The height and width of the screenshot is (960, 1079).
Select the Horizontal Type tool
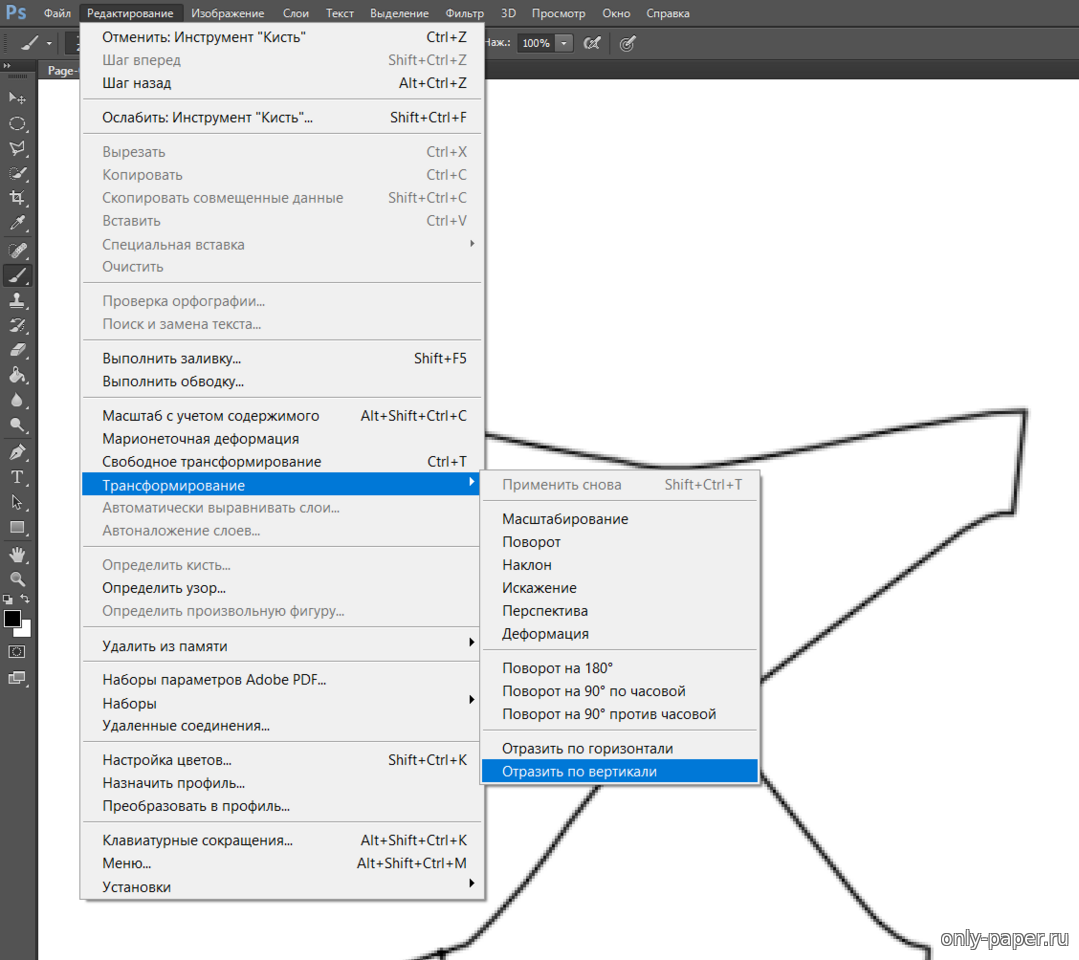(18, 477)
